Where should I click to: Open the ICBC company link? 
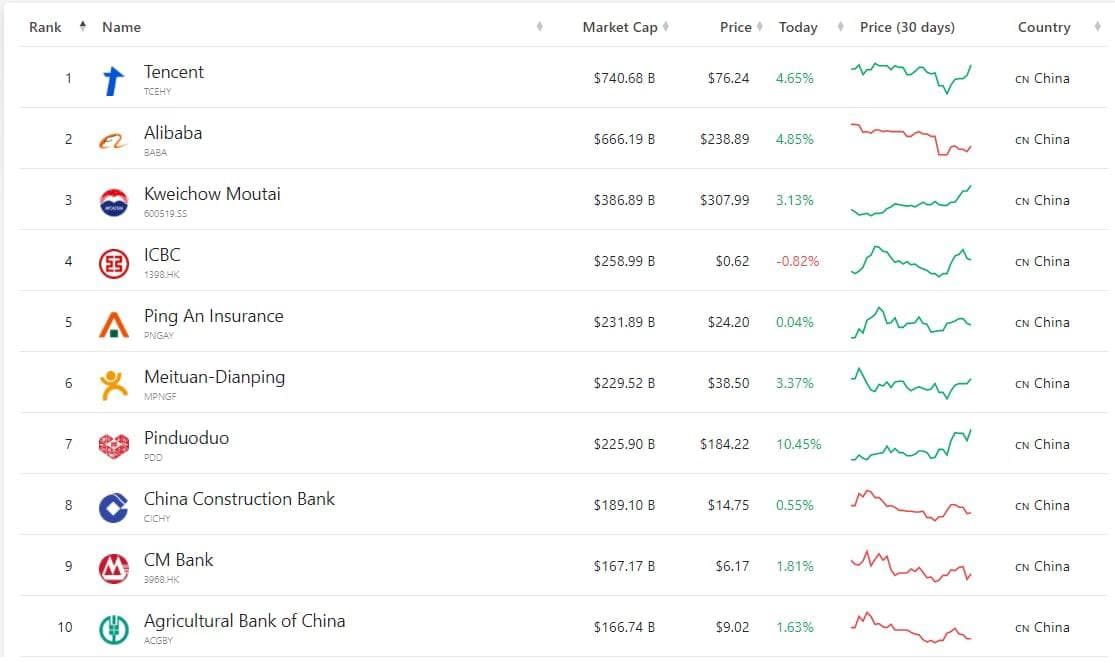[x=162, y=255]
